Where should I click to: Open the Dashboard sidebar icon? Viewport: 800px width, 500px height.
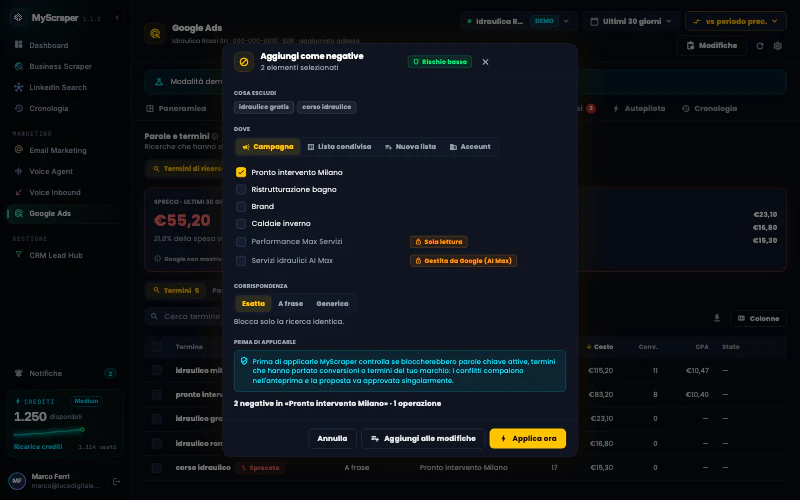pyautogui.click(x=19, y=45)
